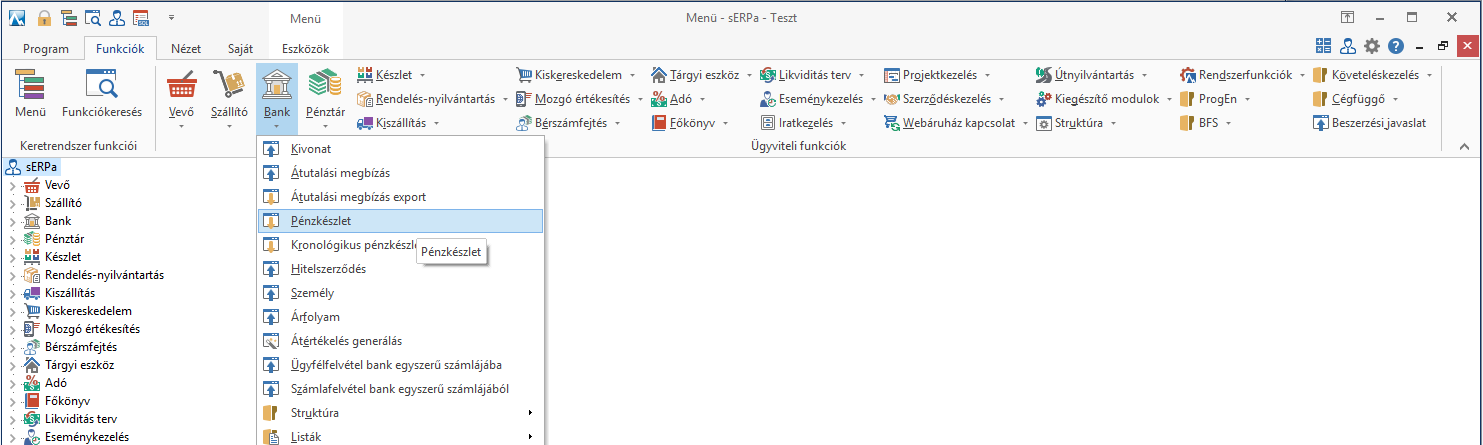Image resolution: width=1483 pixels, height=445 pixels.
Task: Open Projektkezelés ribbon menu
Action: (x=938, y=75)
